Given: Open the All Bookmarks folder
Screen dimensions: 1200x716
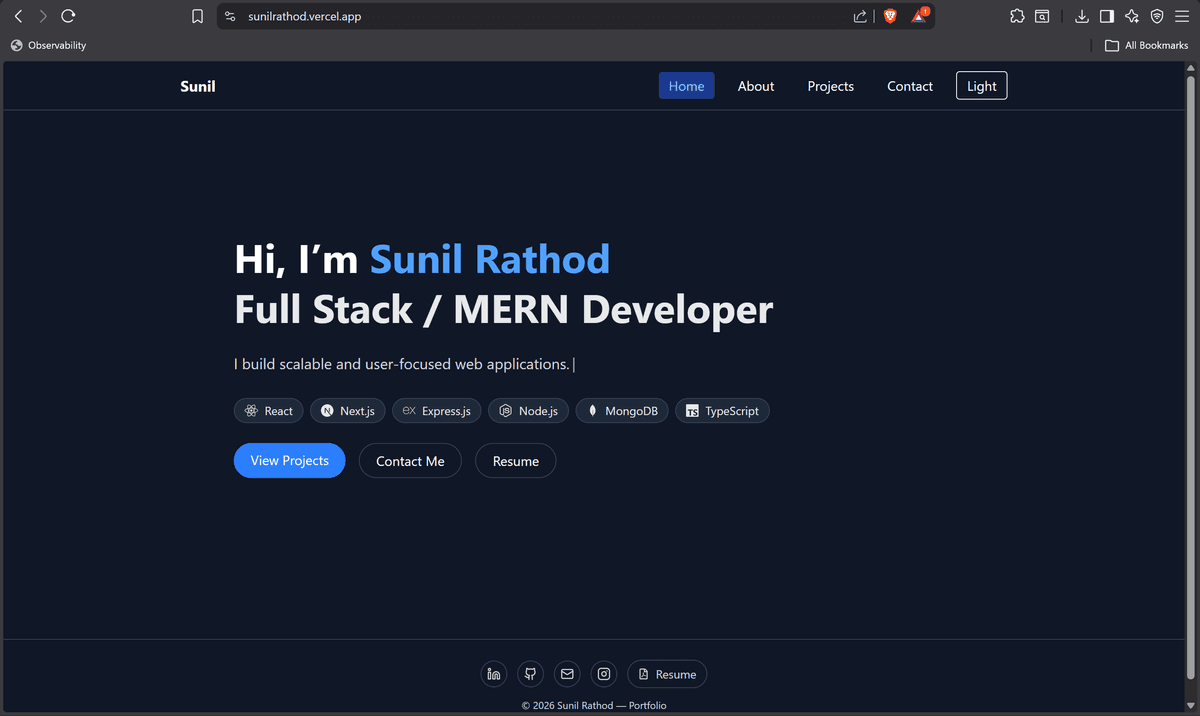Looking at the screenshot, I should (x=1147, y=45).
